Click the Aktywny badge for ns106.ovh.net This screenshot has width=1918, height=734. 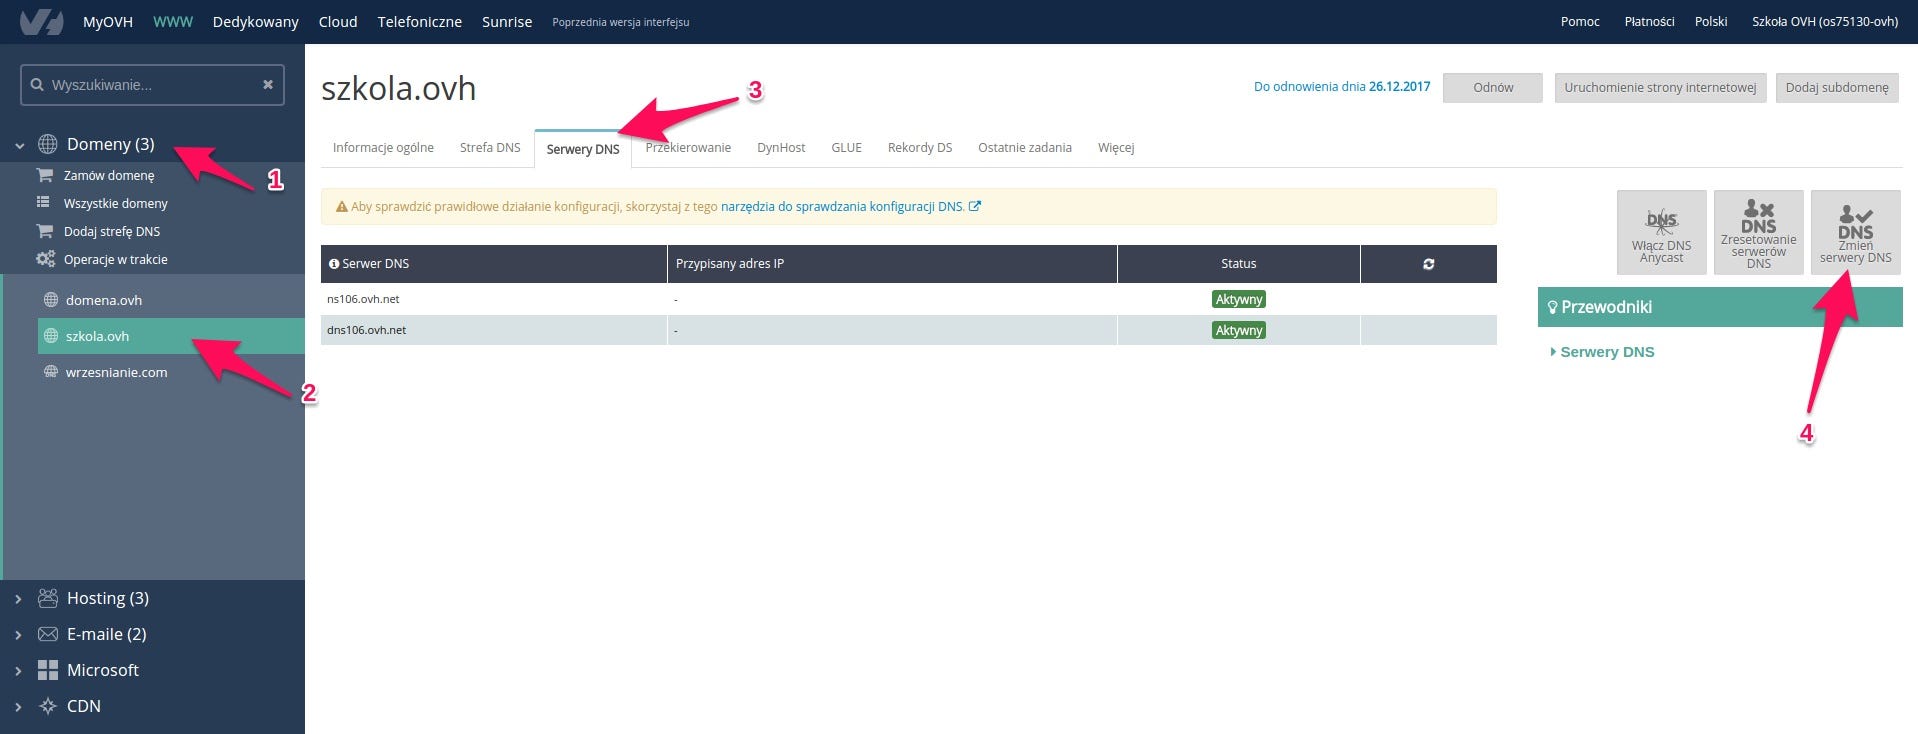click(1239, 299)
